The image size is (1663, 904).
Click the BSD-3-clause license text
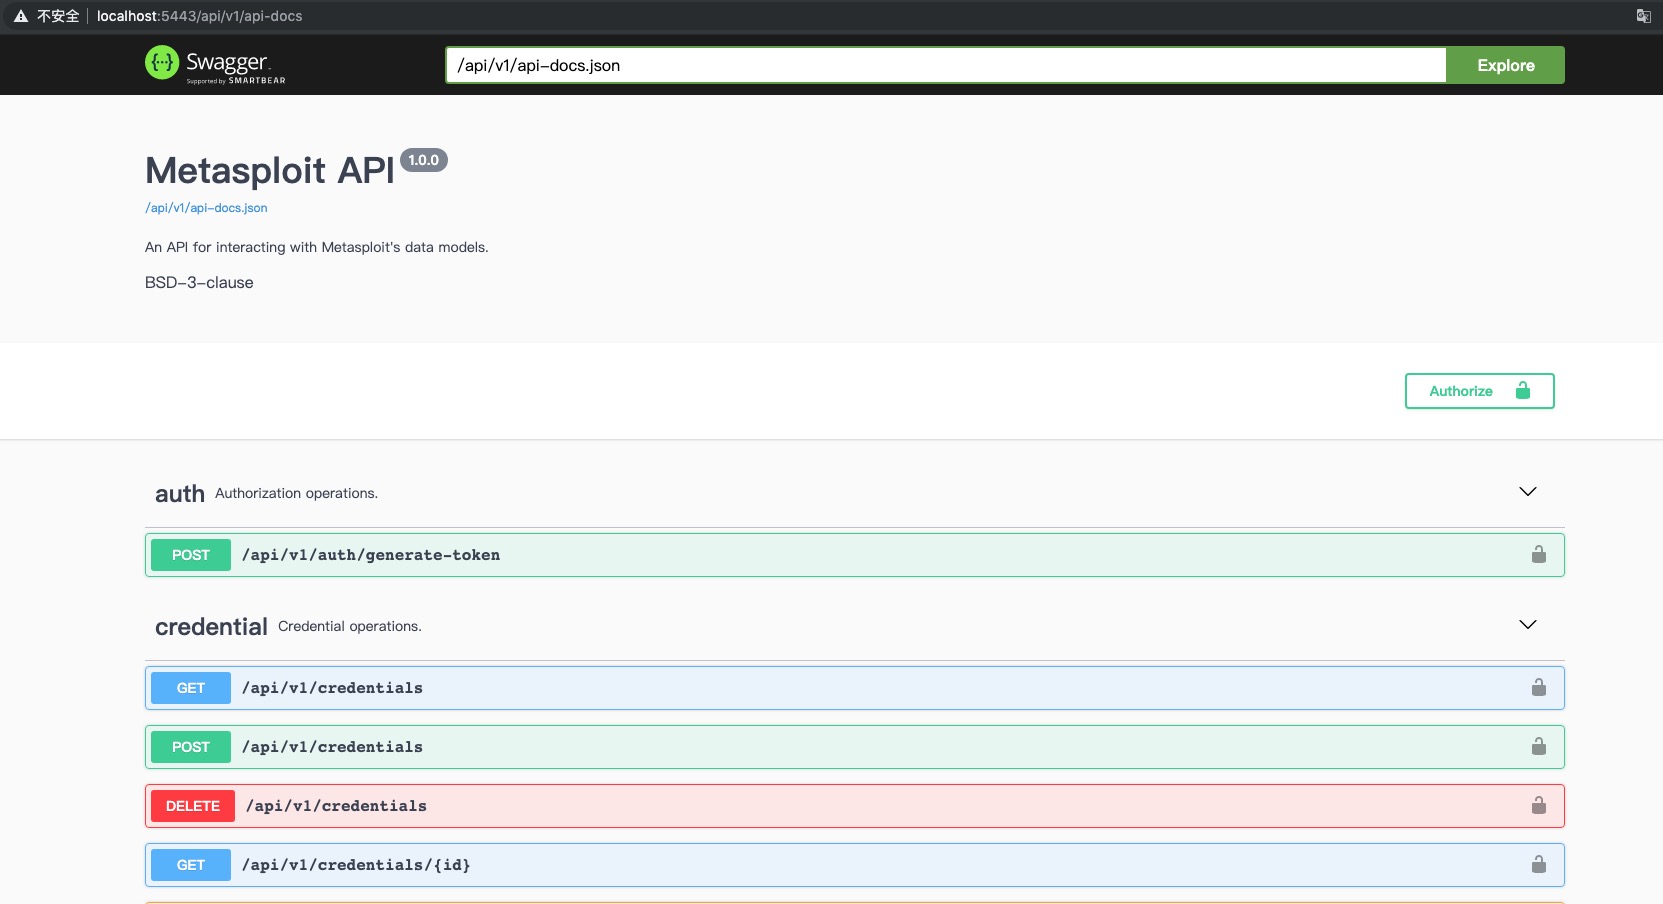[x=199, y=283]
